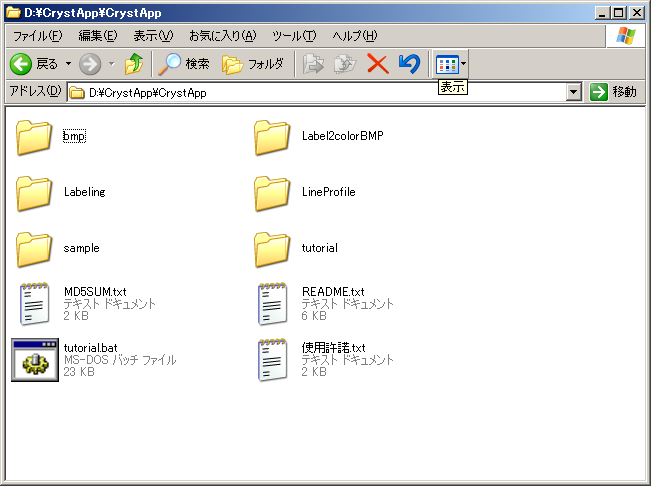651x486 pixels.
Task: Click the Windows flag logo
Action: 626,36
